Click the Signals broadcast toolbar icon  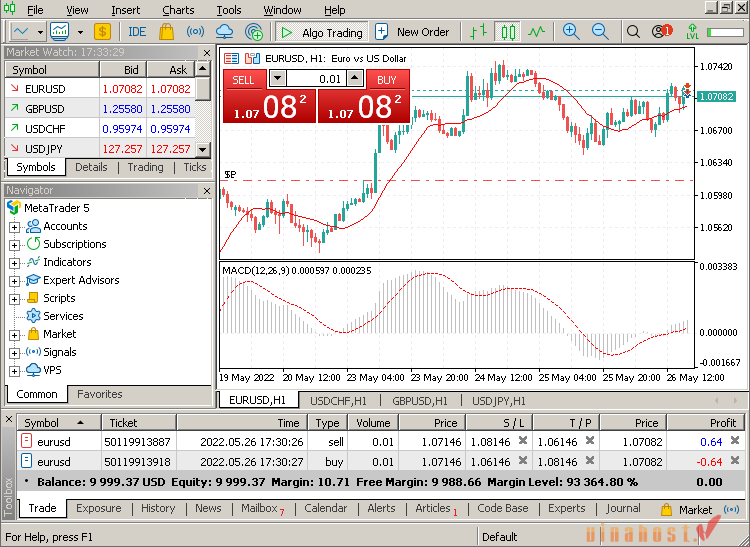pos(195,32)
